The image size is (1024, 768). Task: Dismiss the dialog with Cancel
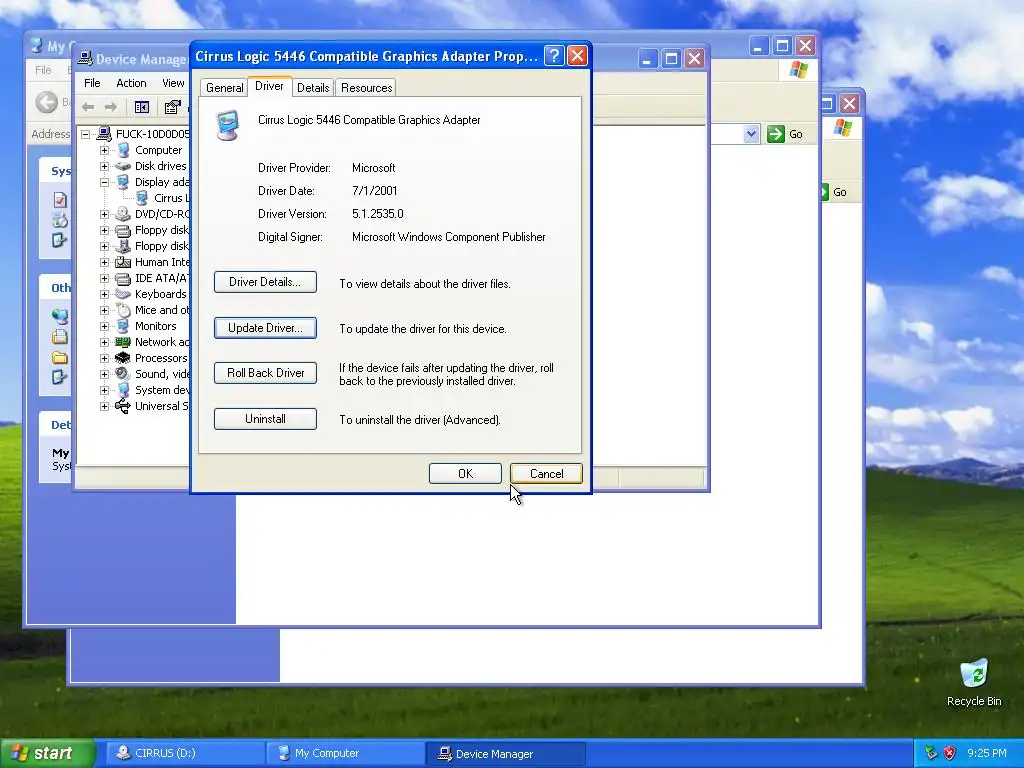(x=546, y=473)
